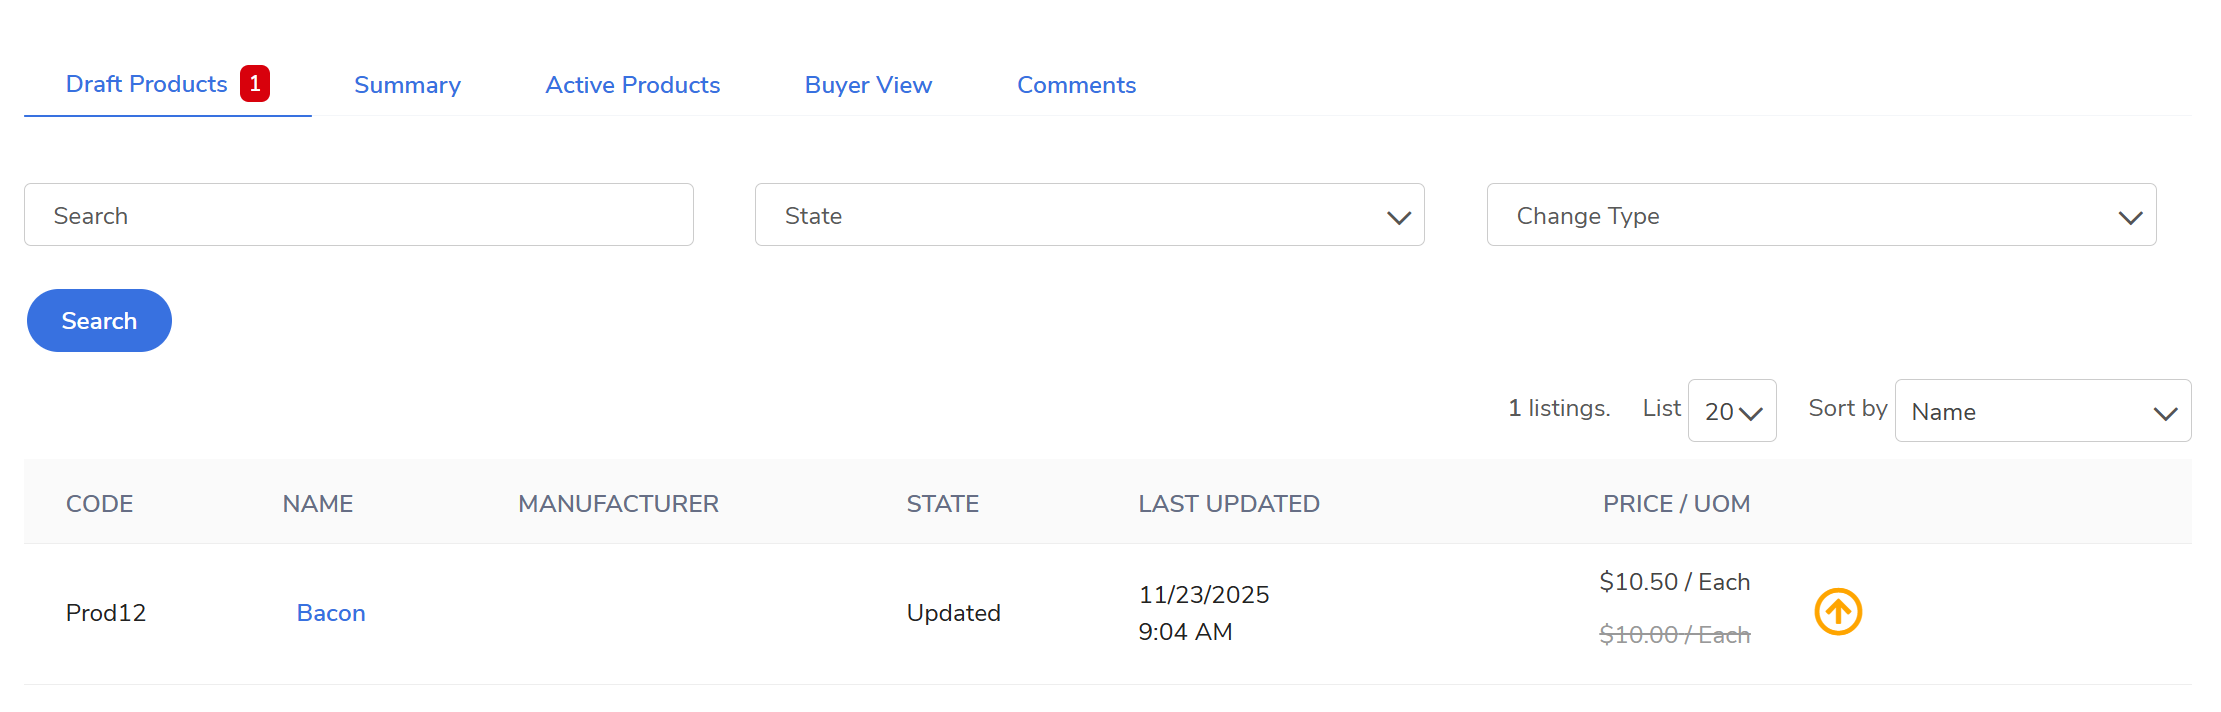
Task: Click the LAST UPDATED column header
Action: [x=1228, y=504]
